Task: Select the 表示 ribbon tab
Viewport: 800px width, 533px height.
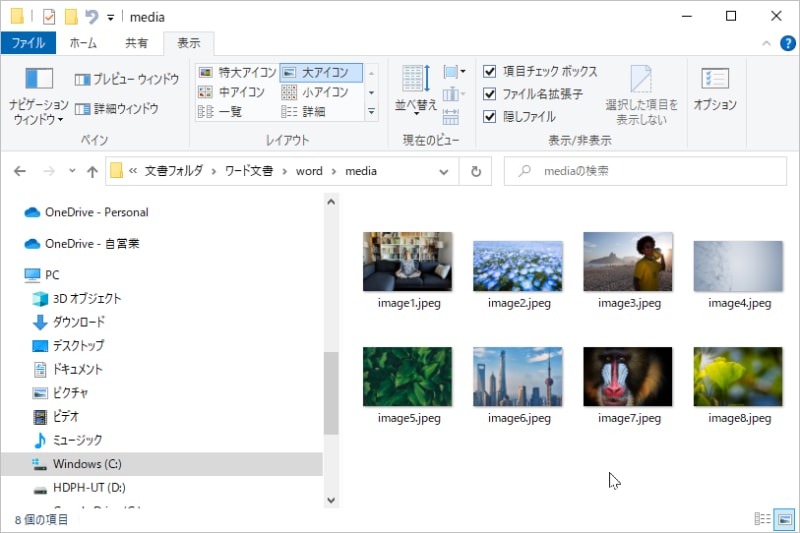Action: coord(189,43)
